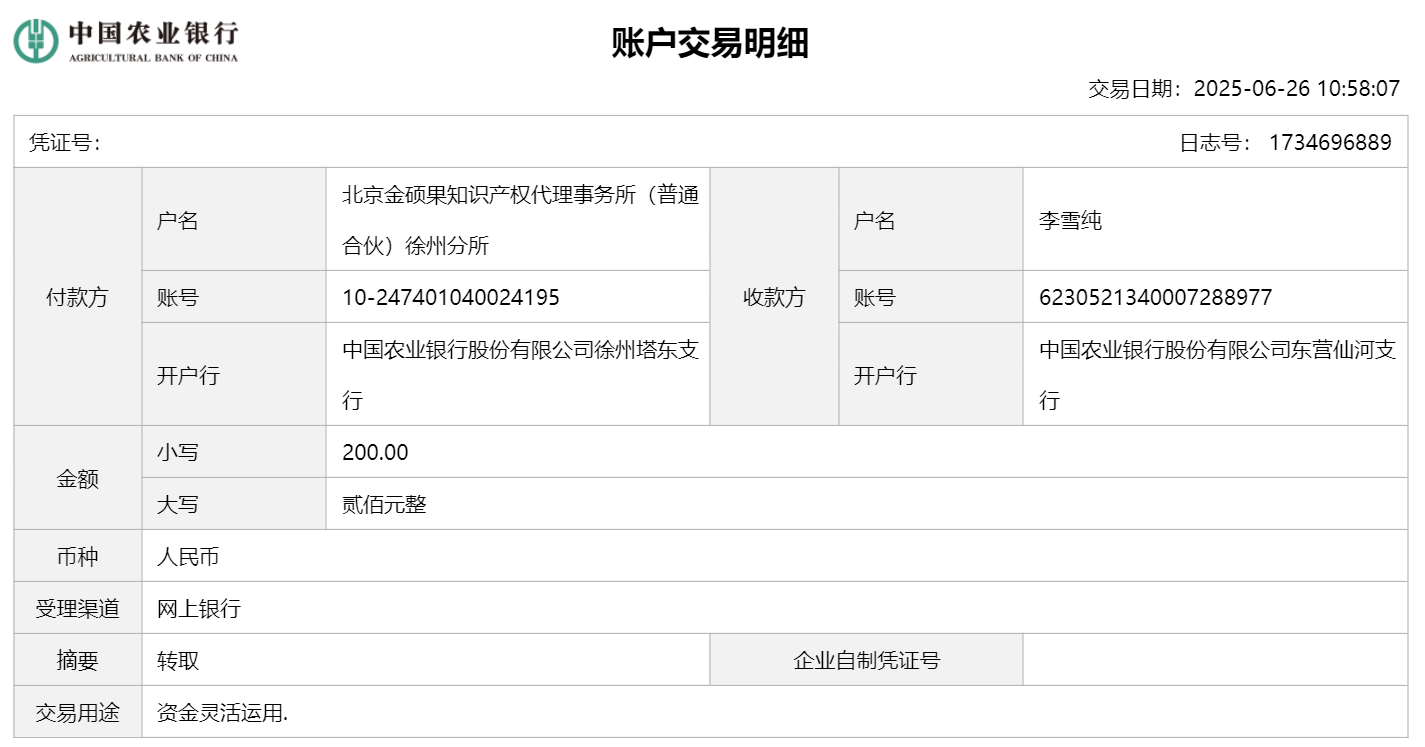Click the log number 1734696889
The image size is (1425, 747).
pos(1330,143)
